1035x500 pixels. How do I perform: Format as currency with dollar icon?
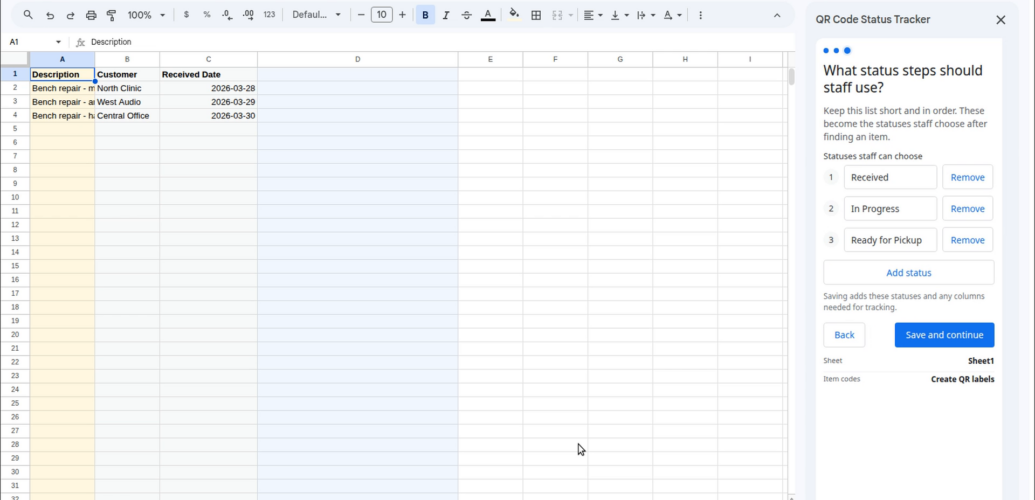click(x=186, y=15)
